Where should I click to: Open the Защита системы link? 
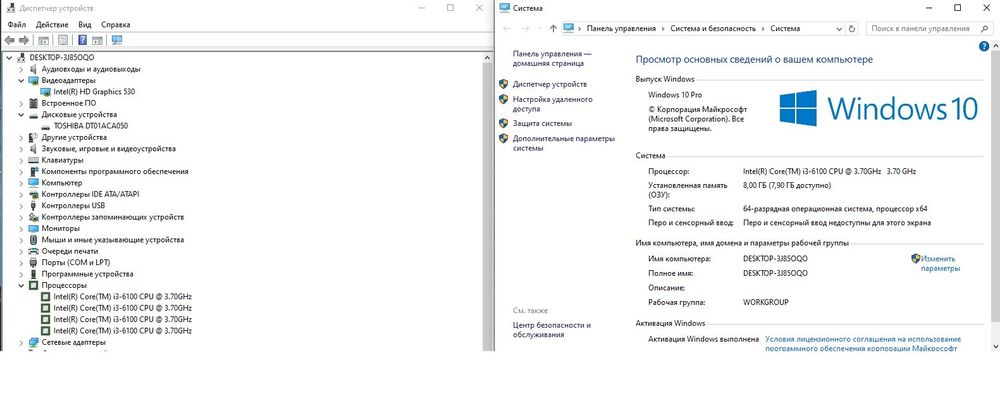click(542, 123)
